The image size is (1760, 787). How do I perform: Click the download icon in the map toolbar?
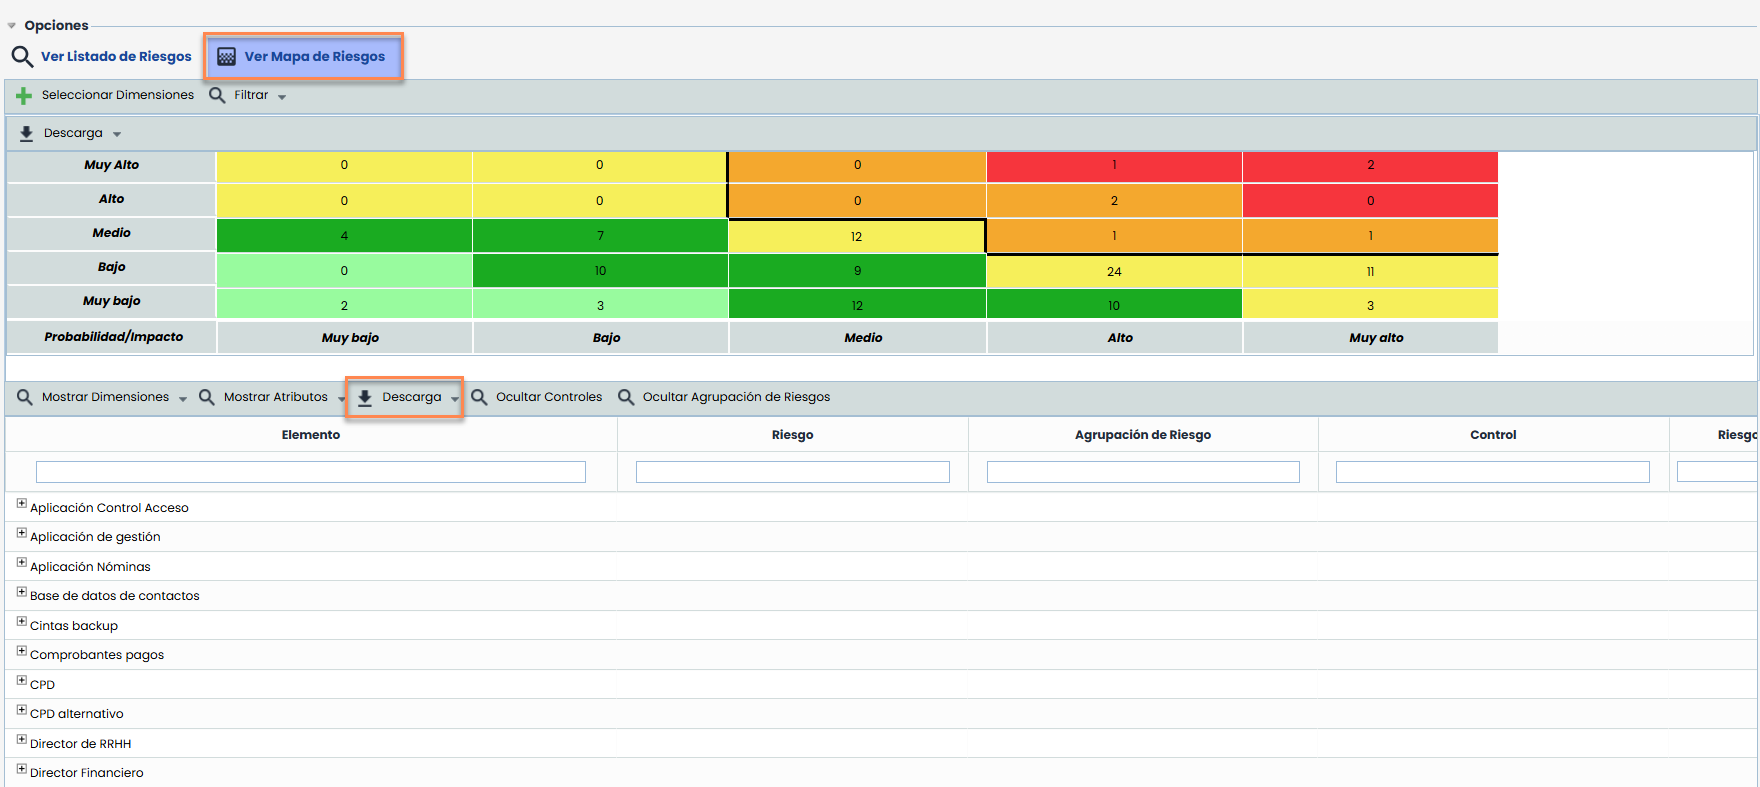(x=27, y=133)
